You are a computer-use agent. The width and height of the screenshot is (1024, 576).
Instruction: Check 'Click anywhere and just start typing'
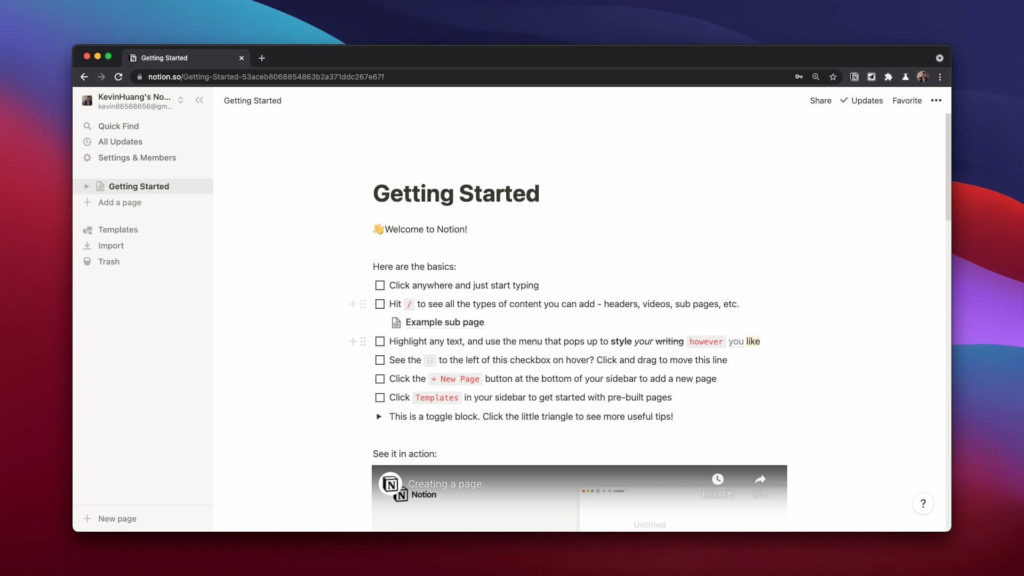point(379,285)
